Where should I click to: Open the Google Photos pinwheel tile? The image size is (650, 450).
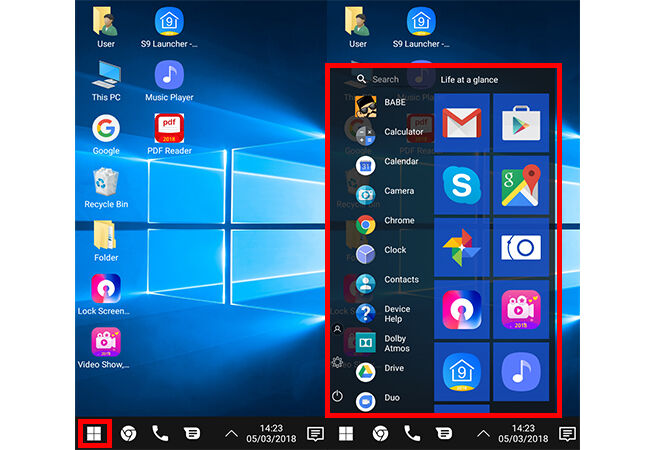(x=462, y=247)
